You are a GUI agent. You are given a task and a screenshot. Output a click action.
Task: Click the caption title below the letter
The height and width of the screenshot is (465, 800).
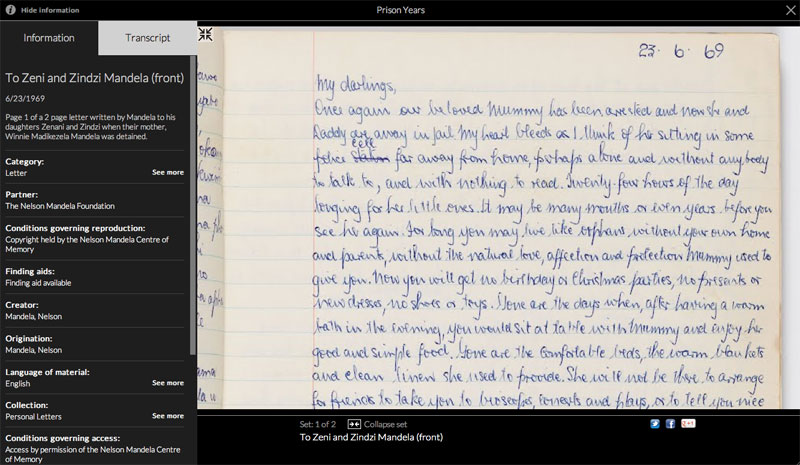click(371, 437)
